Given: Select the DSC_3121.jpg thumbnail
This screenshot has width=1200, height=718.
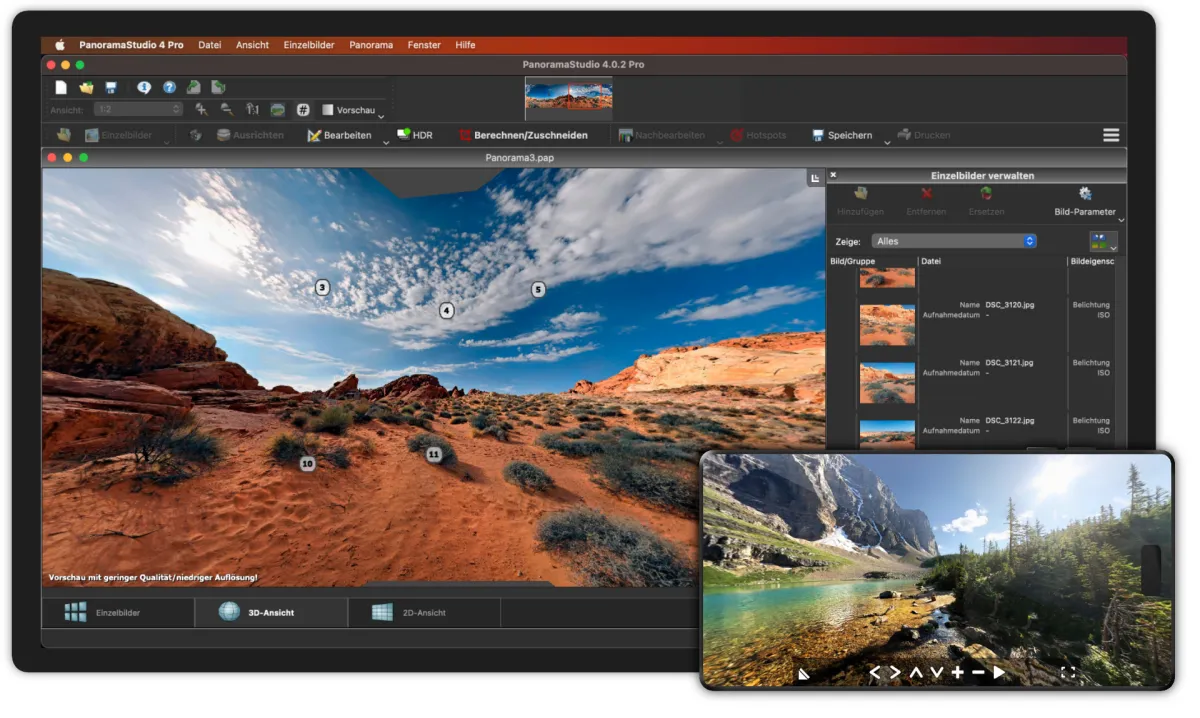Looking at the screenshot, I should [887, 382].
